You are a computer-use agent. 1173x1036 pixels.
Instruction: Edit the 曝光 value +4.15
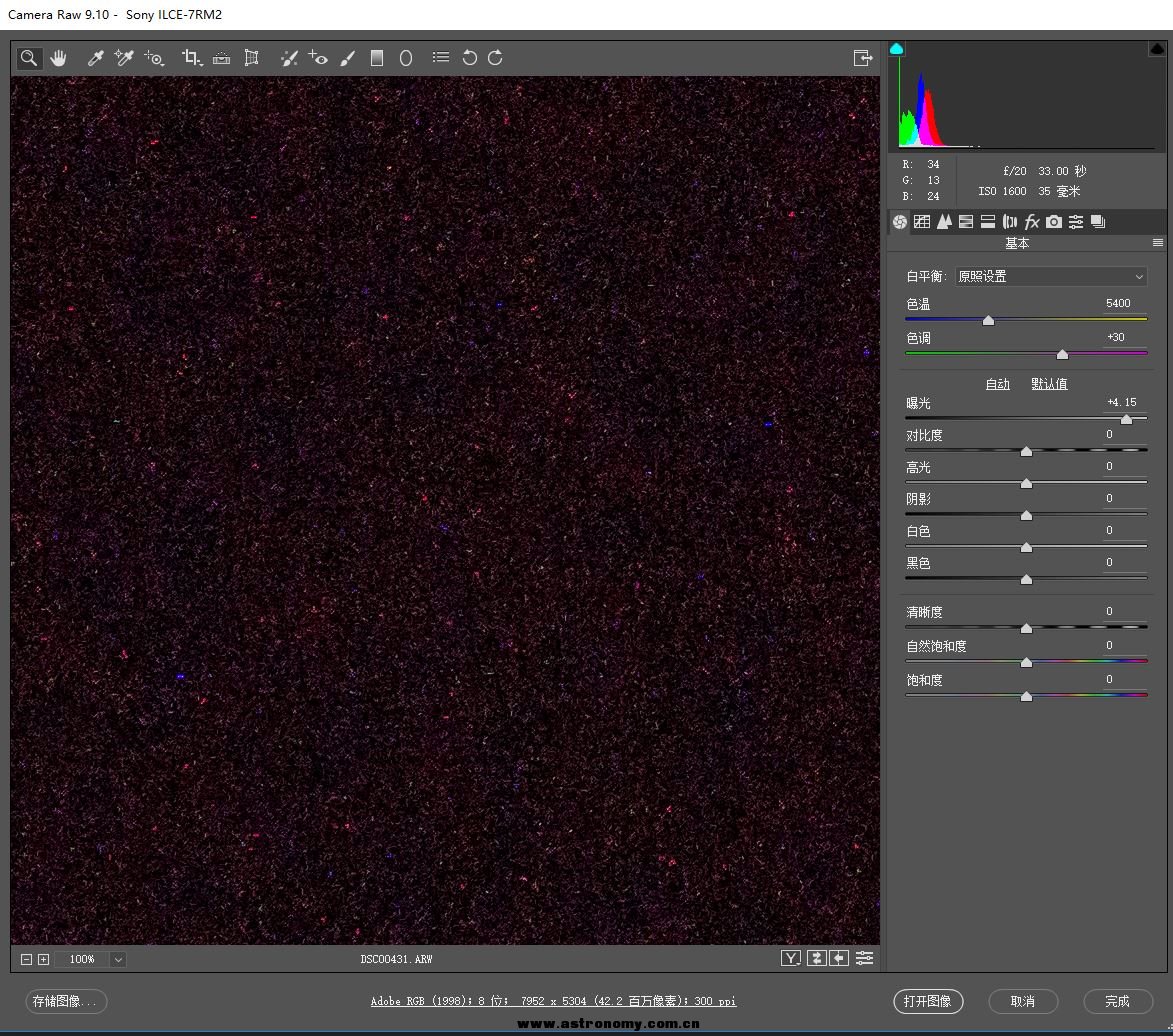point(1121,402)
